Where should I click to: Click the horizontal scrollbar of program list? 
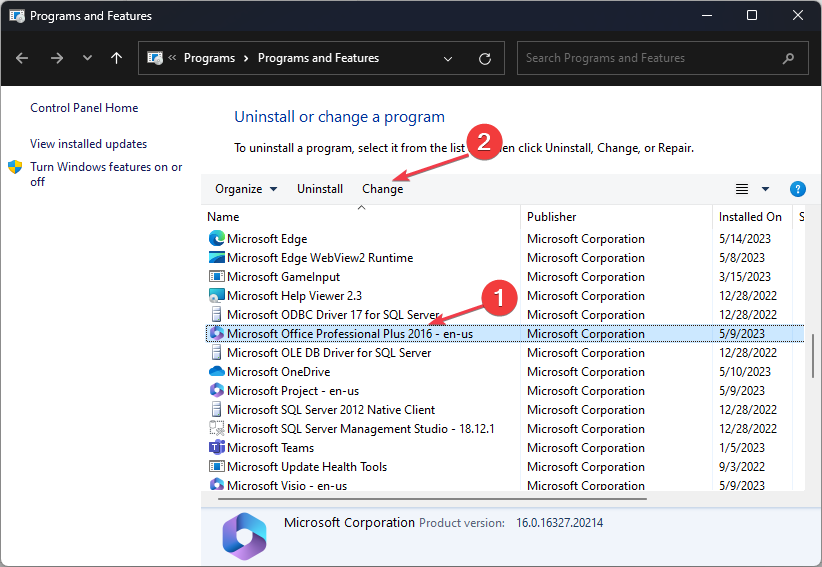coord(432,499)
